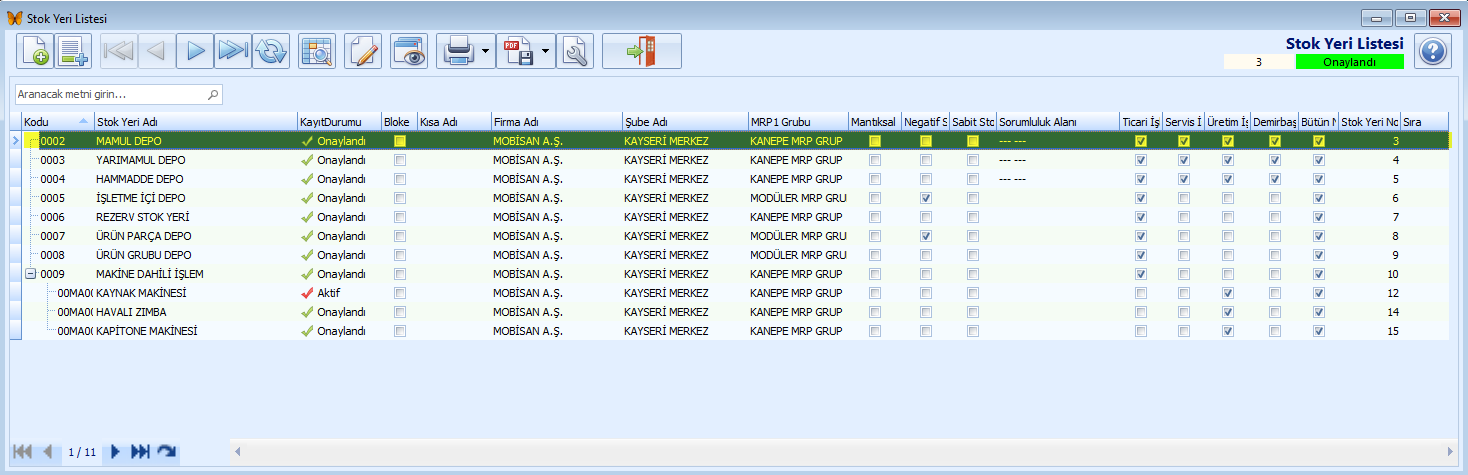1468x475 pixels.
Task: Toggle Negatif checkbox for İŞLETME İÇİ DEPO
Action: pos(926,198)
